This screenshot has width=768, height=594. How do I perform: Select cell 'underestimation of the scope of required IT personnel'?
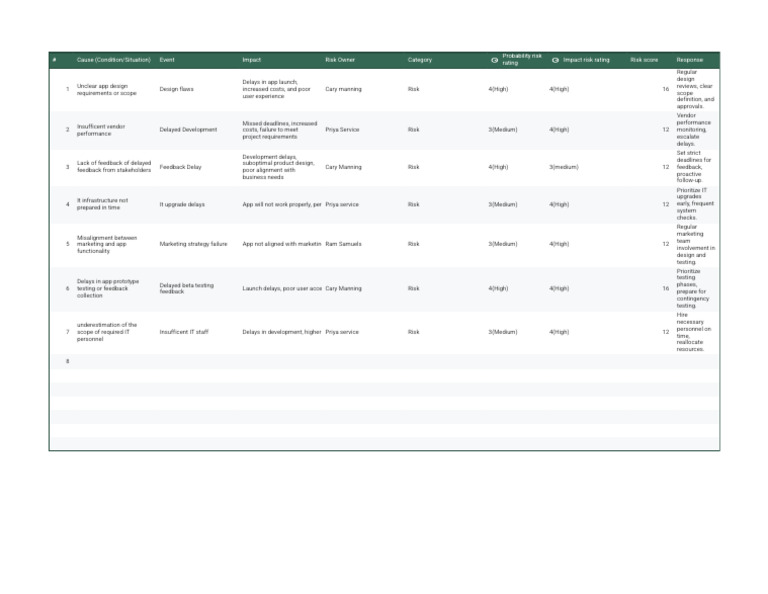(x=107, y=332)
